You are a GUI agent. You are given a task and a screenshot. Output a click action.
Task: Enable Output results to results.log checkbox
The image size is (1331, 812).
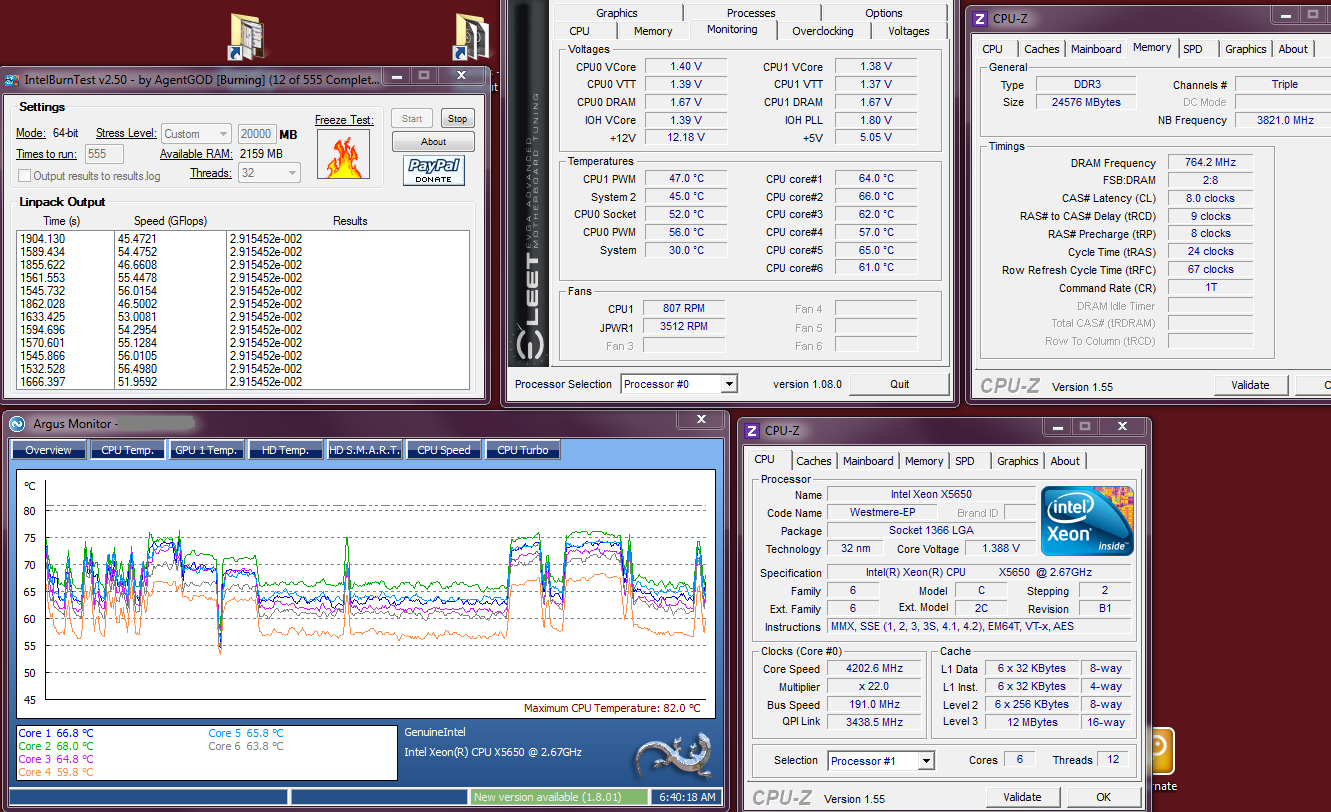[x=25, y=176]
